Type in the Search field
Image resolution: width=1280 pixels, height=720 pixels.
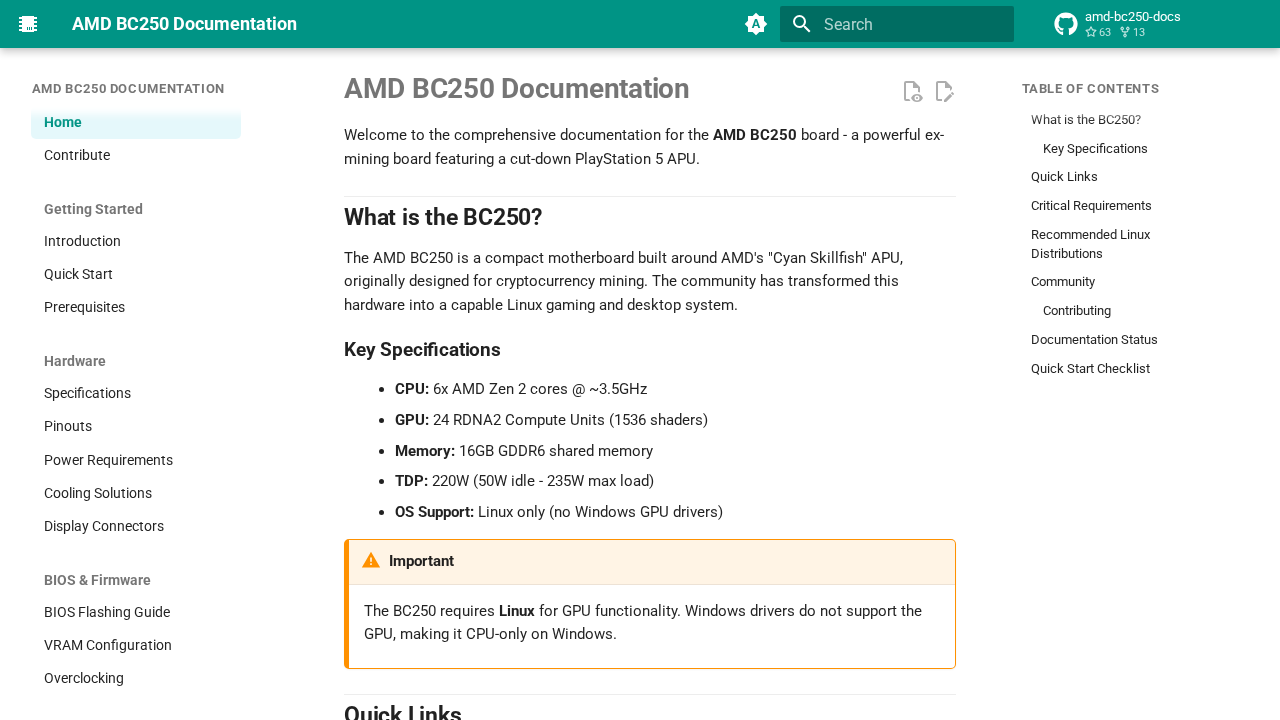click(910, 24)
